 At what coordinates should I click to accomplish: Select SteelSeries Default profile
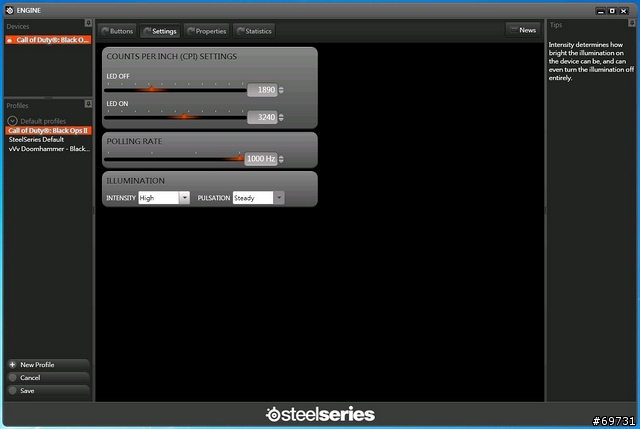36,140
